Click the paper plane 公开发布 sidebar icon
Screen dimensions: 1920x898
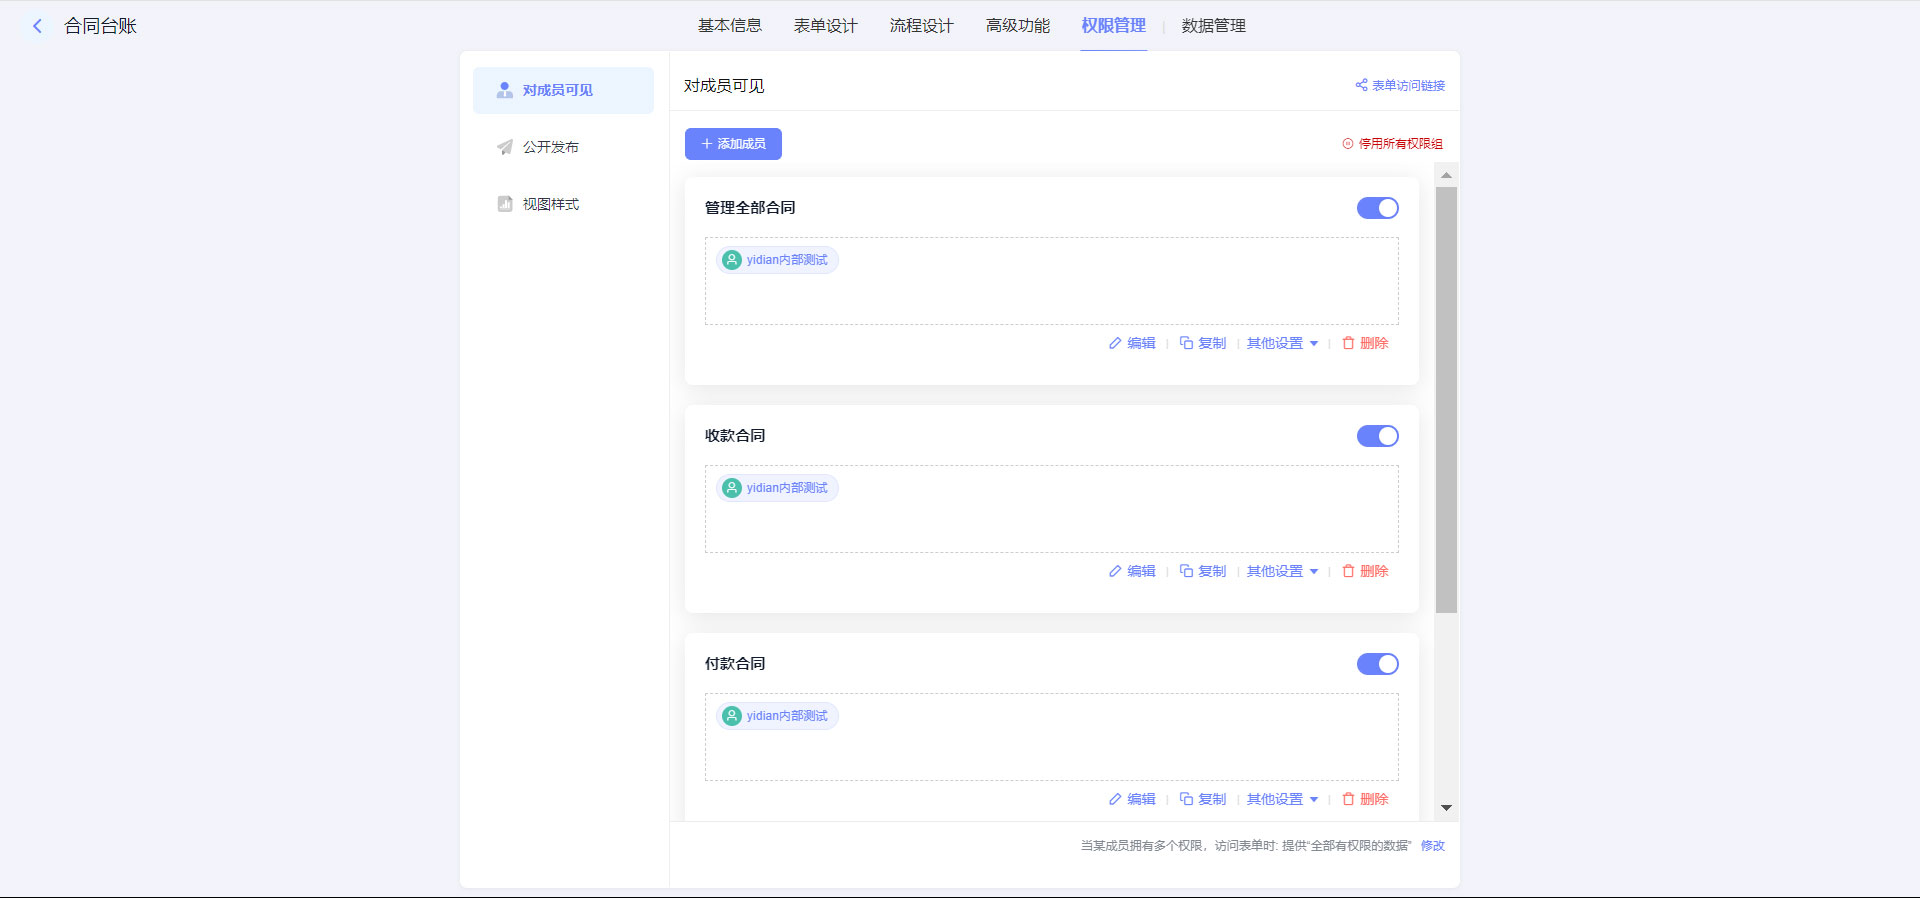tap(505, 147)
